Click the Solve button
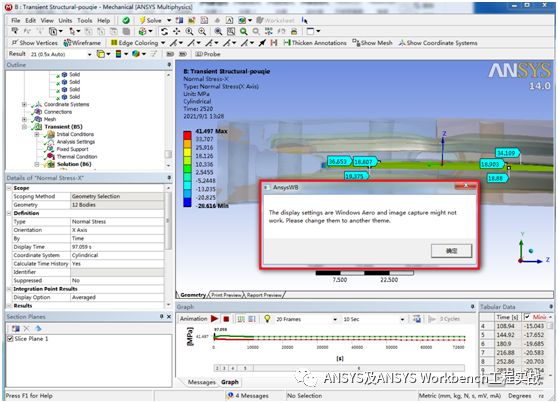The height and width of the screenshot is (403, 558). pos(151,20)
